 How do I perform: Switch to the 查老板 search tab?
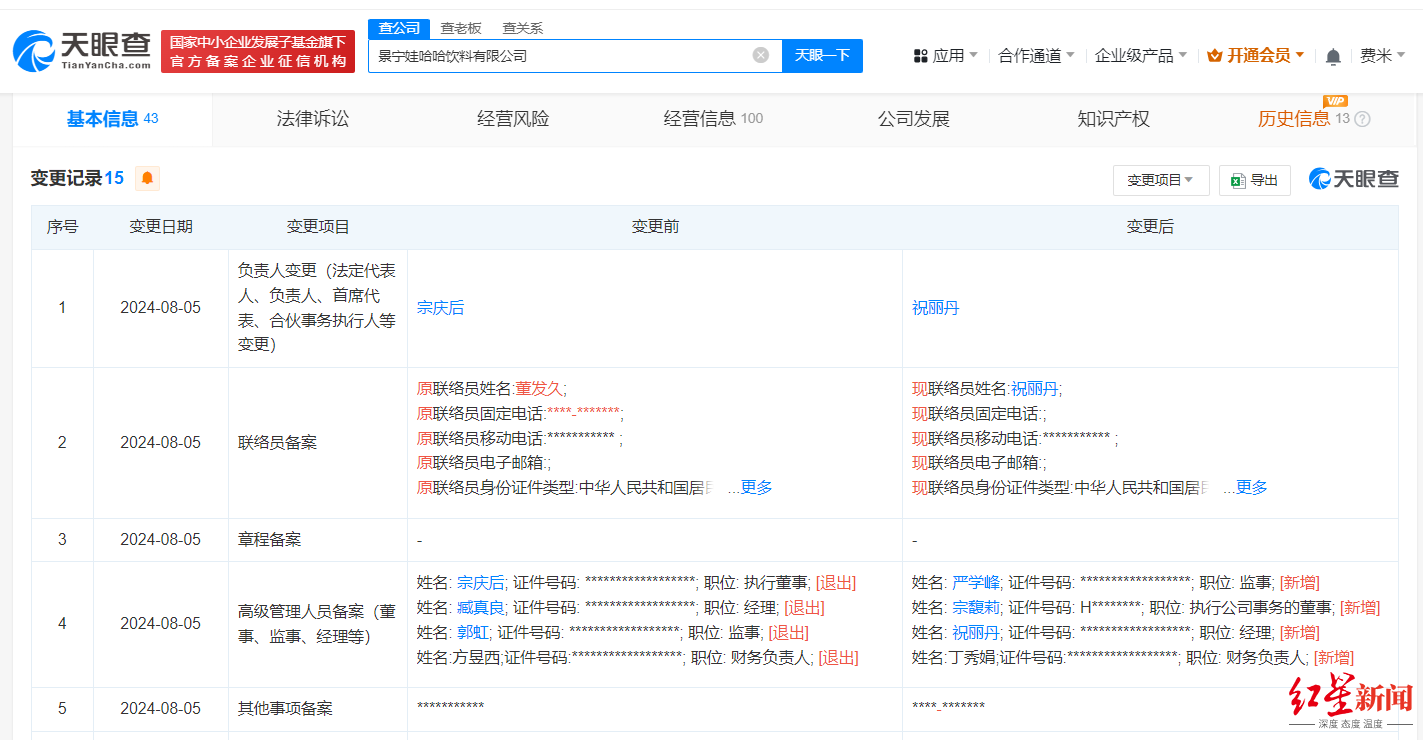pyautogui.click(x=461, y=28)
